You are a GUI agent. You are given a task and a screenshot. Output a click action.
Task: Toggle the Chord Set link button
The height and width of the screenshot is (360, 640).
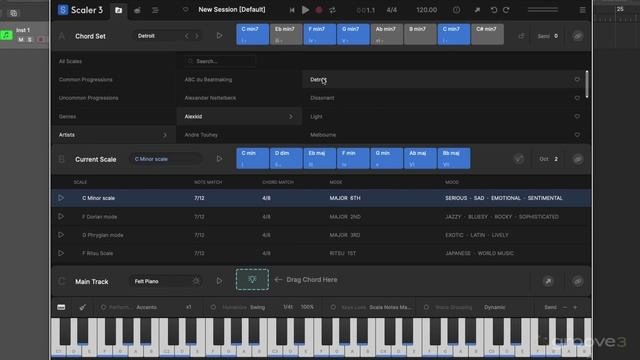(578, 36)
